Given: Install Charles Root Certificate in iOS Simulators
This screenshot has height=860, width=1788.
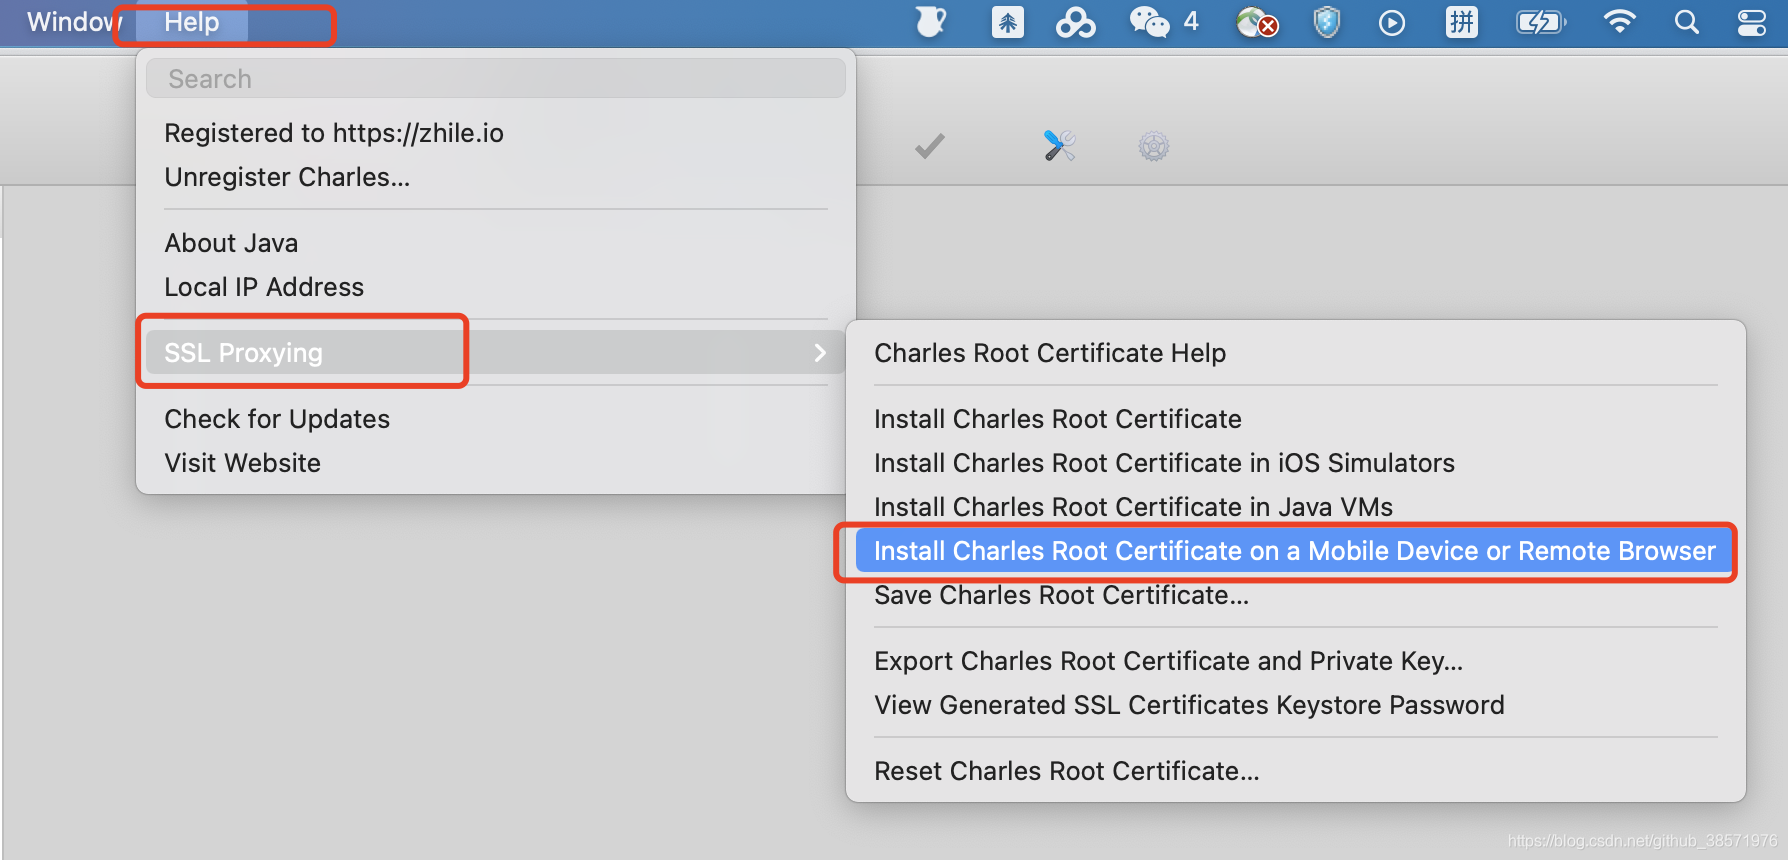Looking at the screenshot, I should click(1164, 463).
